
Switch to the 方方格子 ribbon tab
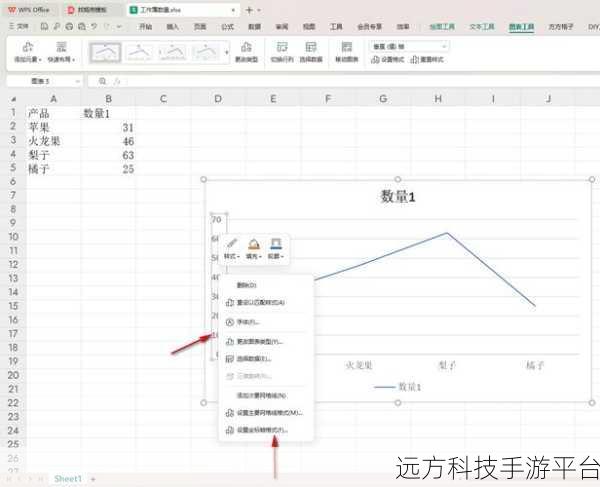click(561, 26)
